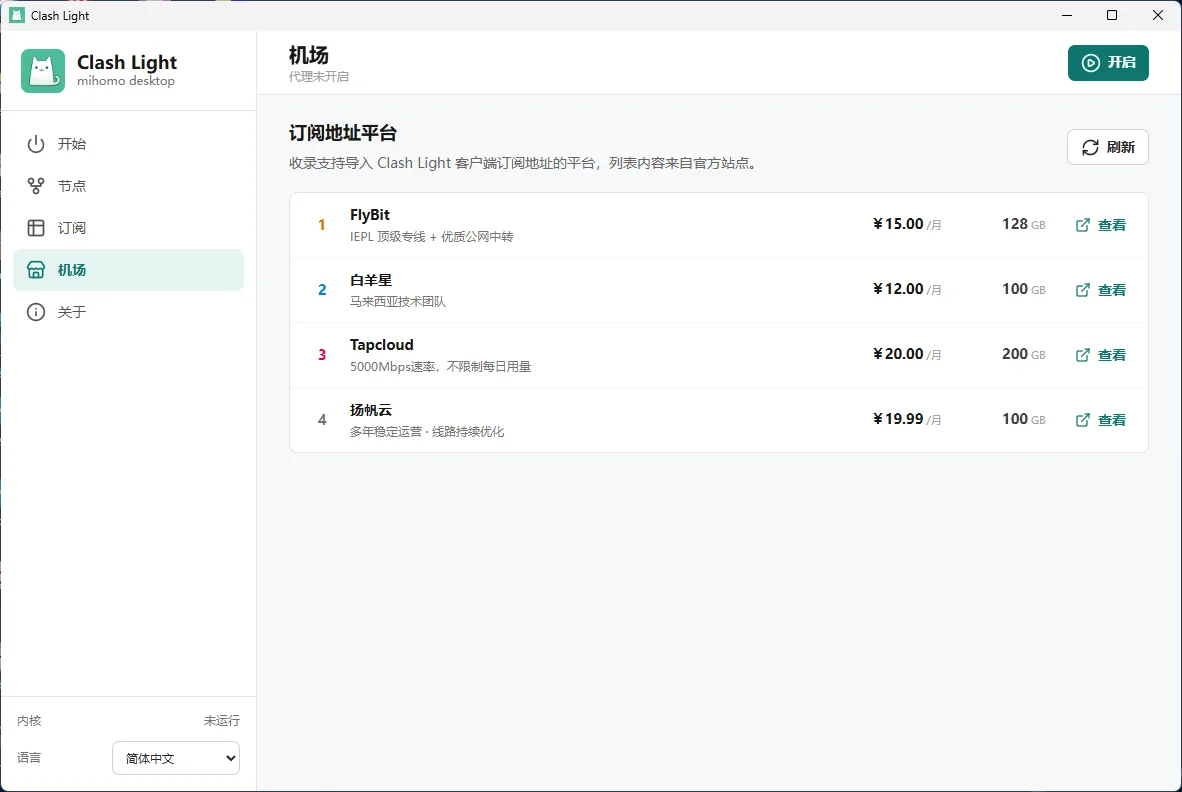Click external link icon in Tapcloud row
This screenshot has width=1182, height=792.
pos(1082,355)
